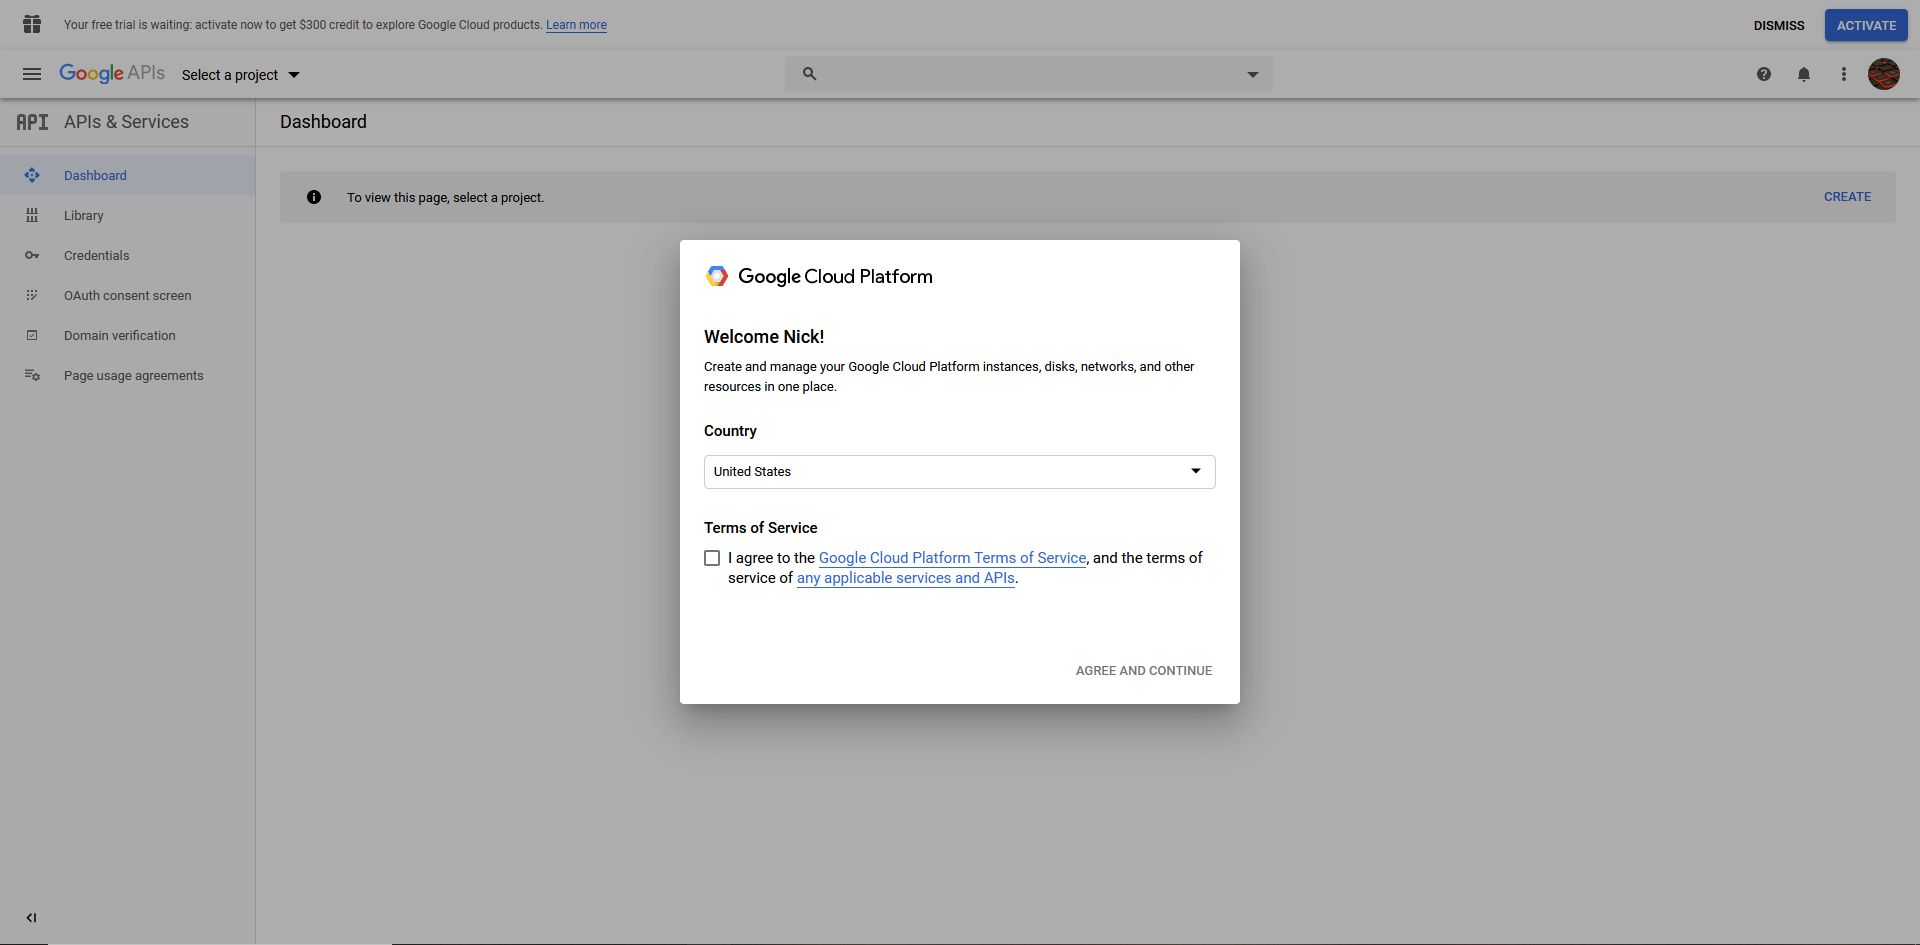Click the Credentials key icon

point(32,255)
